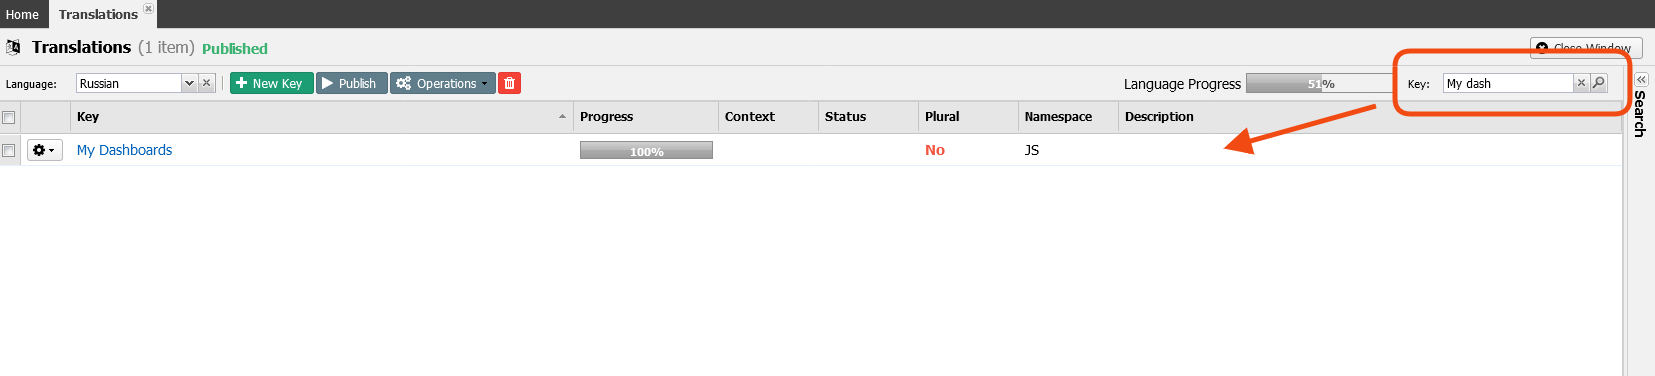Toggle the select-all checkbox in header
The image size is (1655, 376).
click(9, 117)
